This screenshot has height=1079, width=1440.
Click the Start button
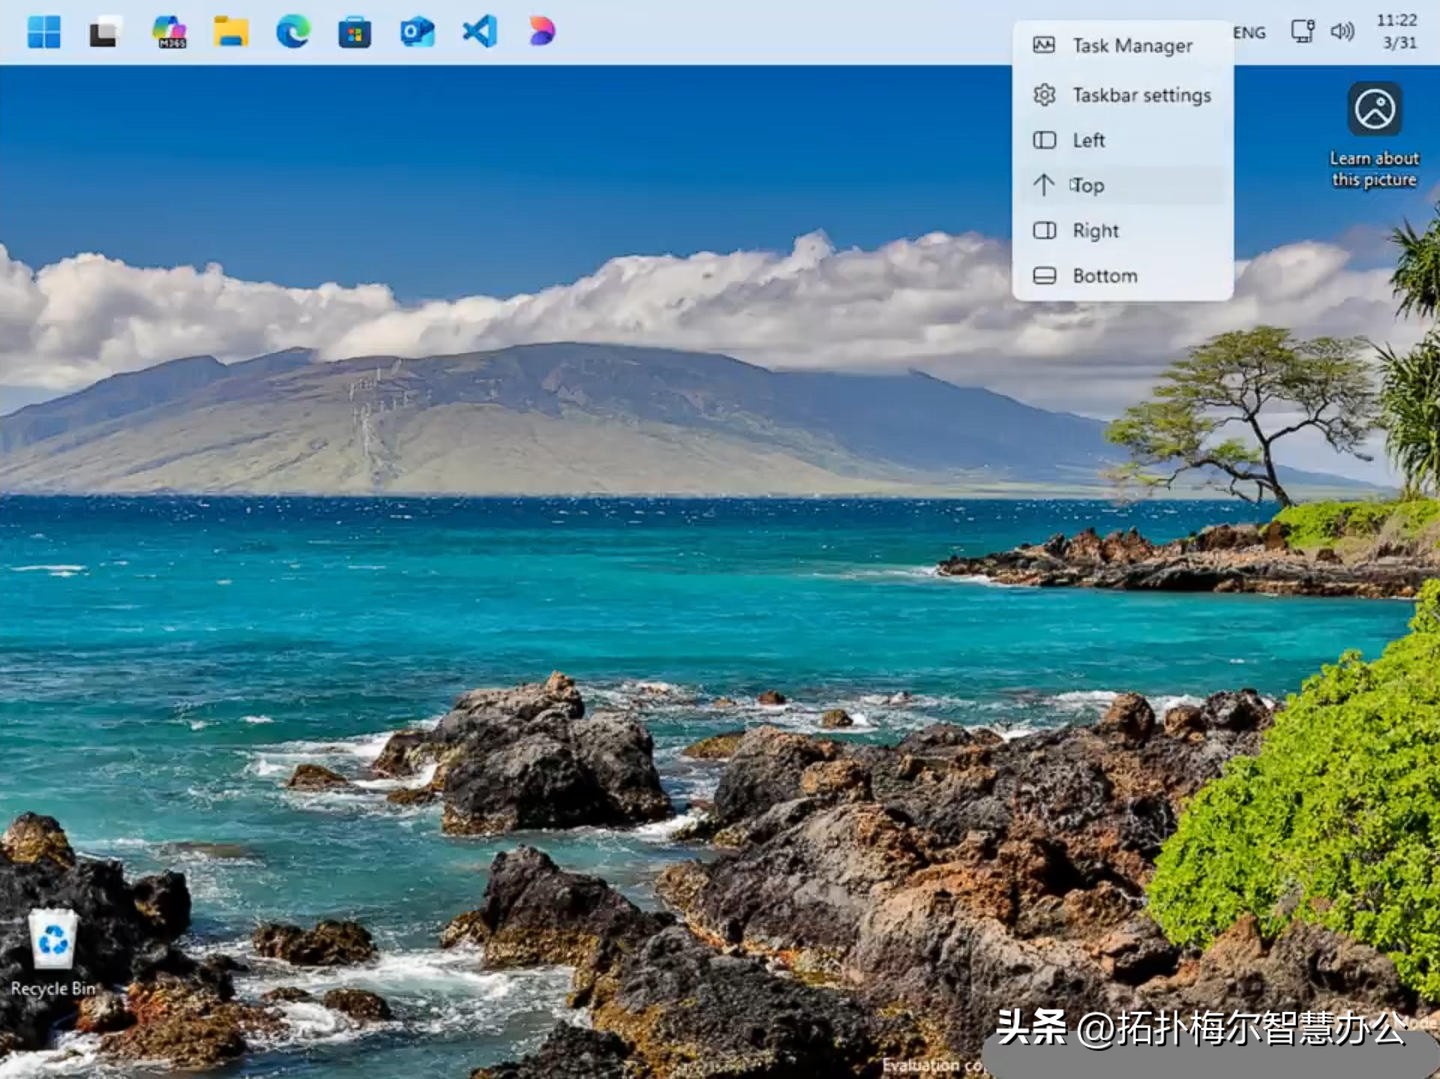point(44,31)
